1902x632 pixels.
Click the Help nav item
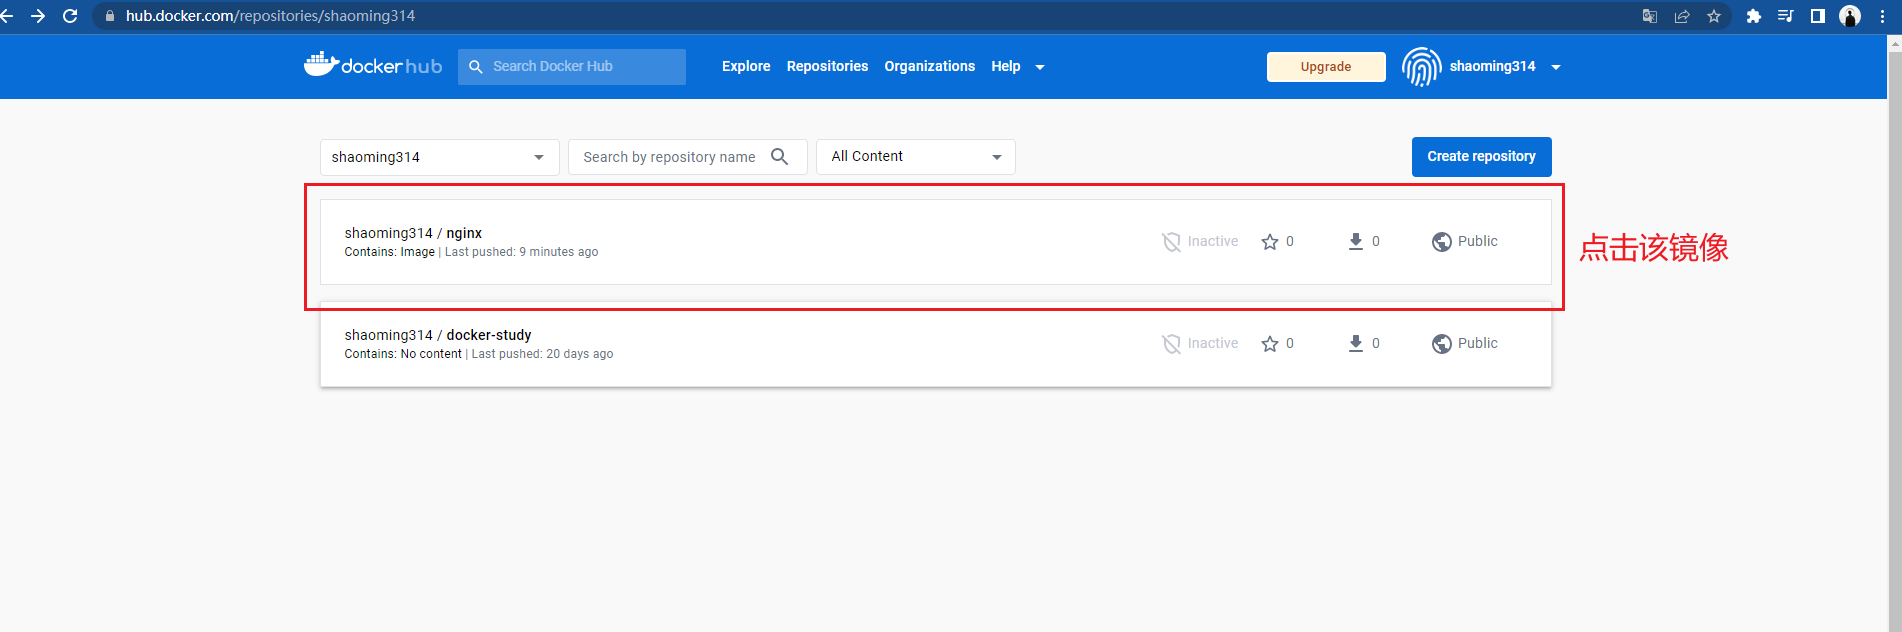(x=1006, y=66)
